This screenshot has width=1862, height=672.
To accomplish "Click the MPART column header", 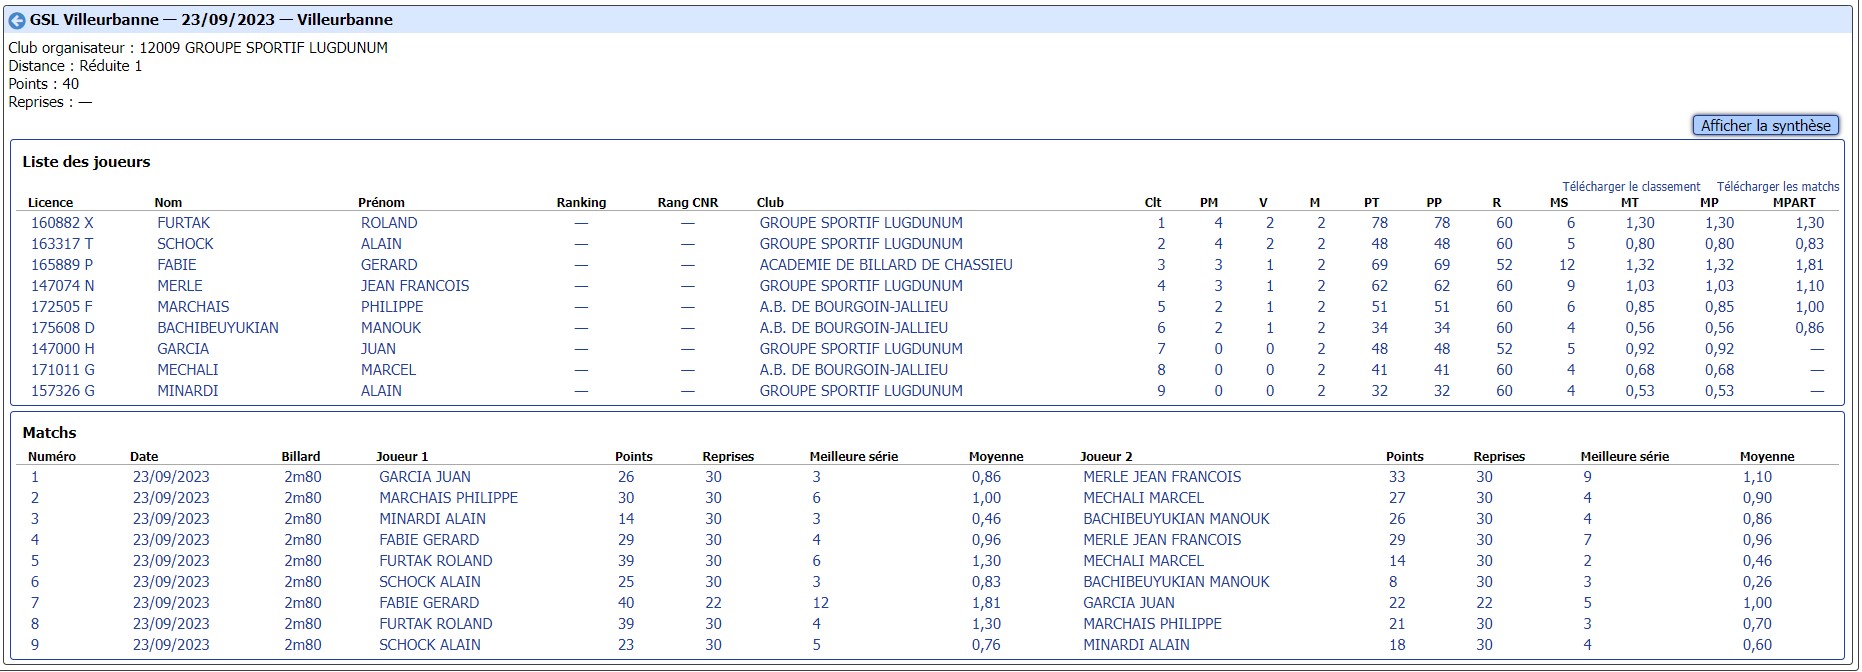I will coord(1794,203).
